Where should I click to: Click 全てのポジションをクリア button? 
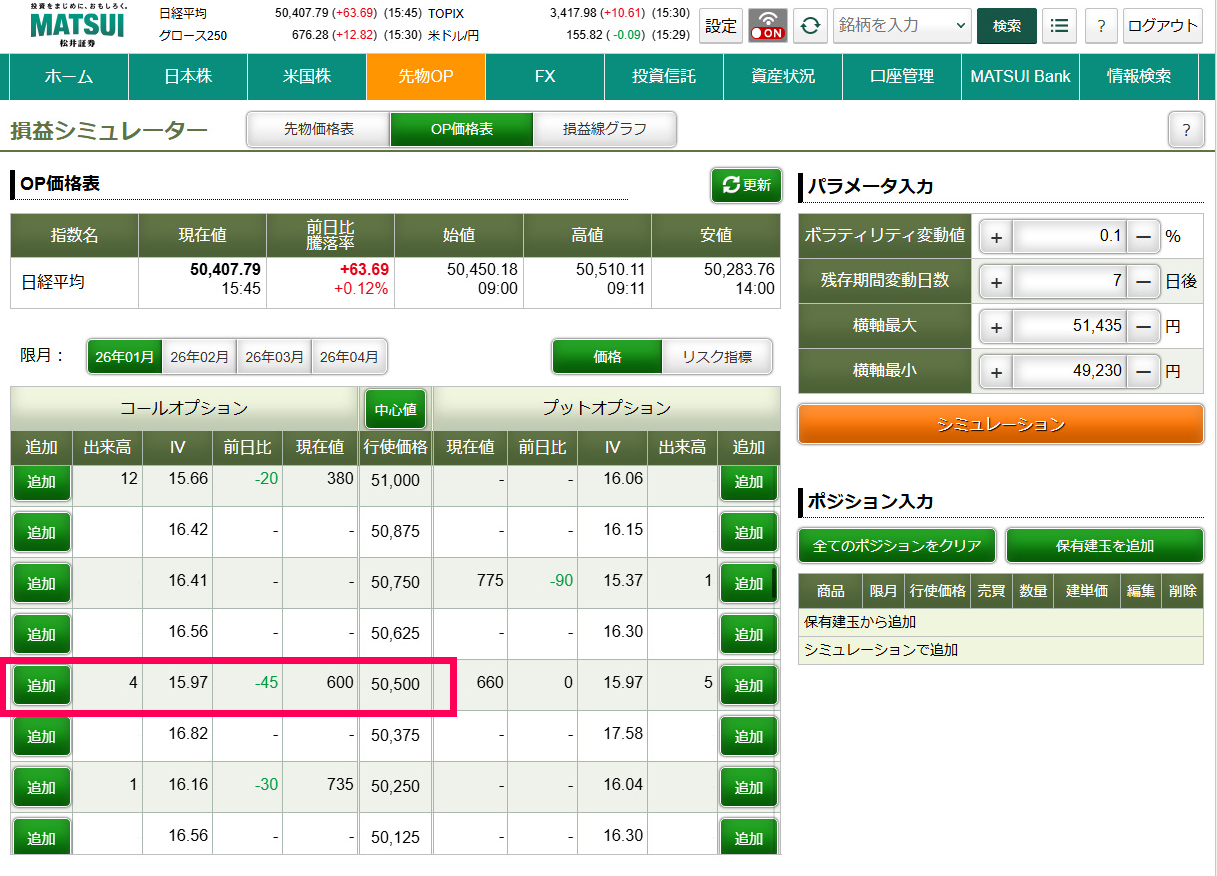(x=896, y=546)
